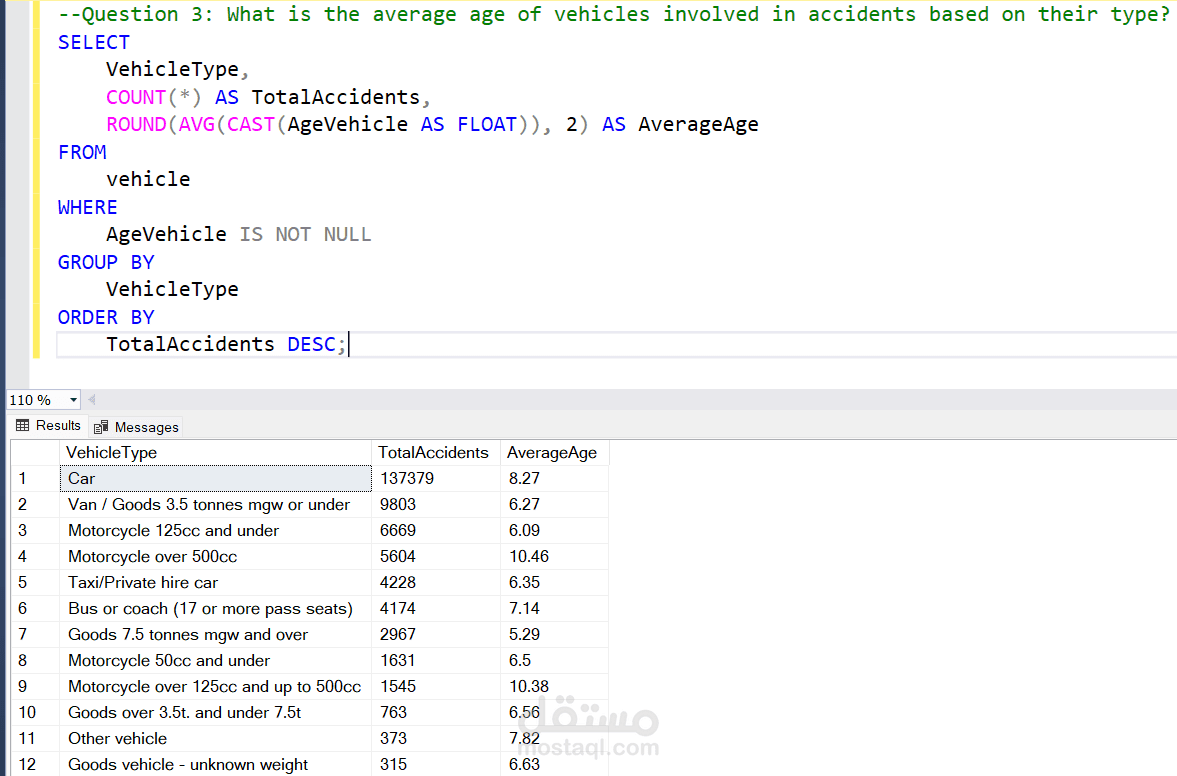Click AverageAge value 6.35
The image size is (1177, 776).
(x=555, y=582)
